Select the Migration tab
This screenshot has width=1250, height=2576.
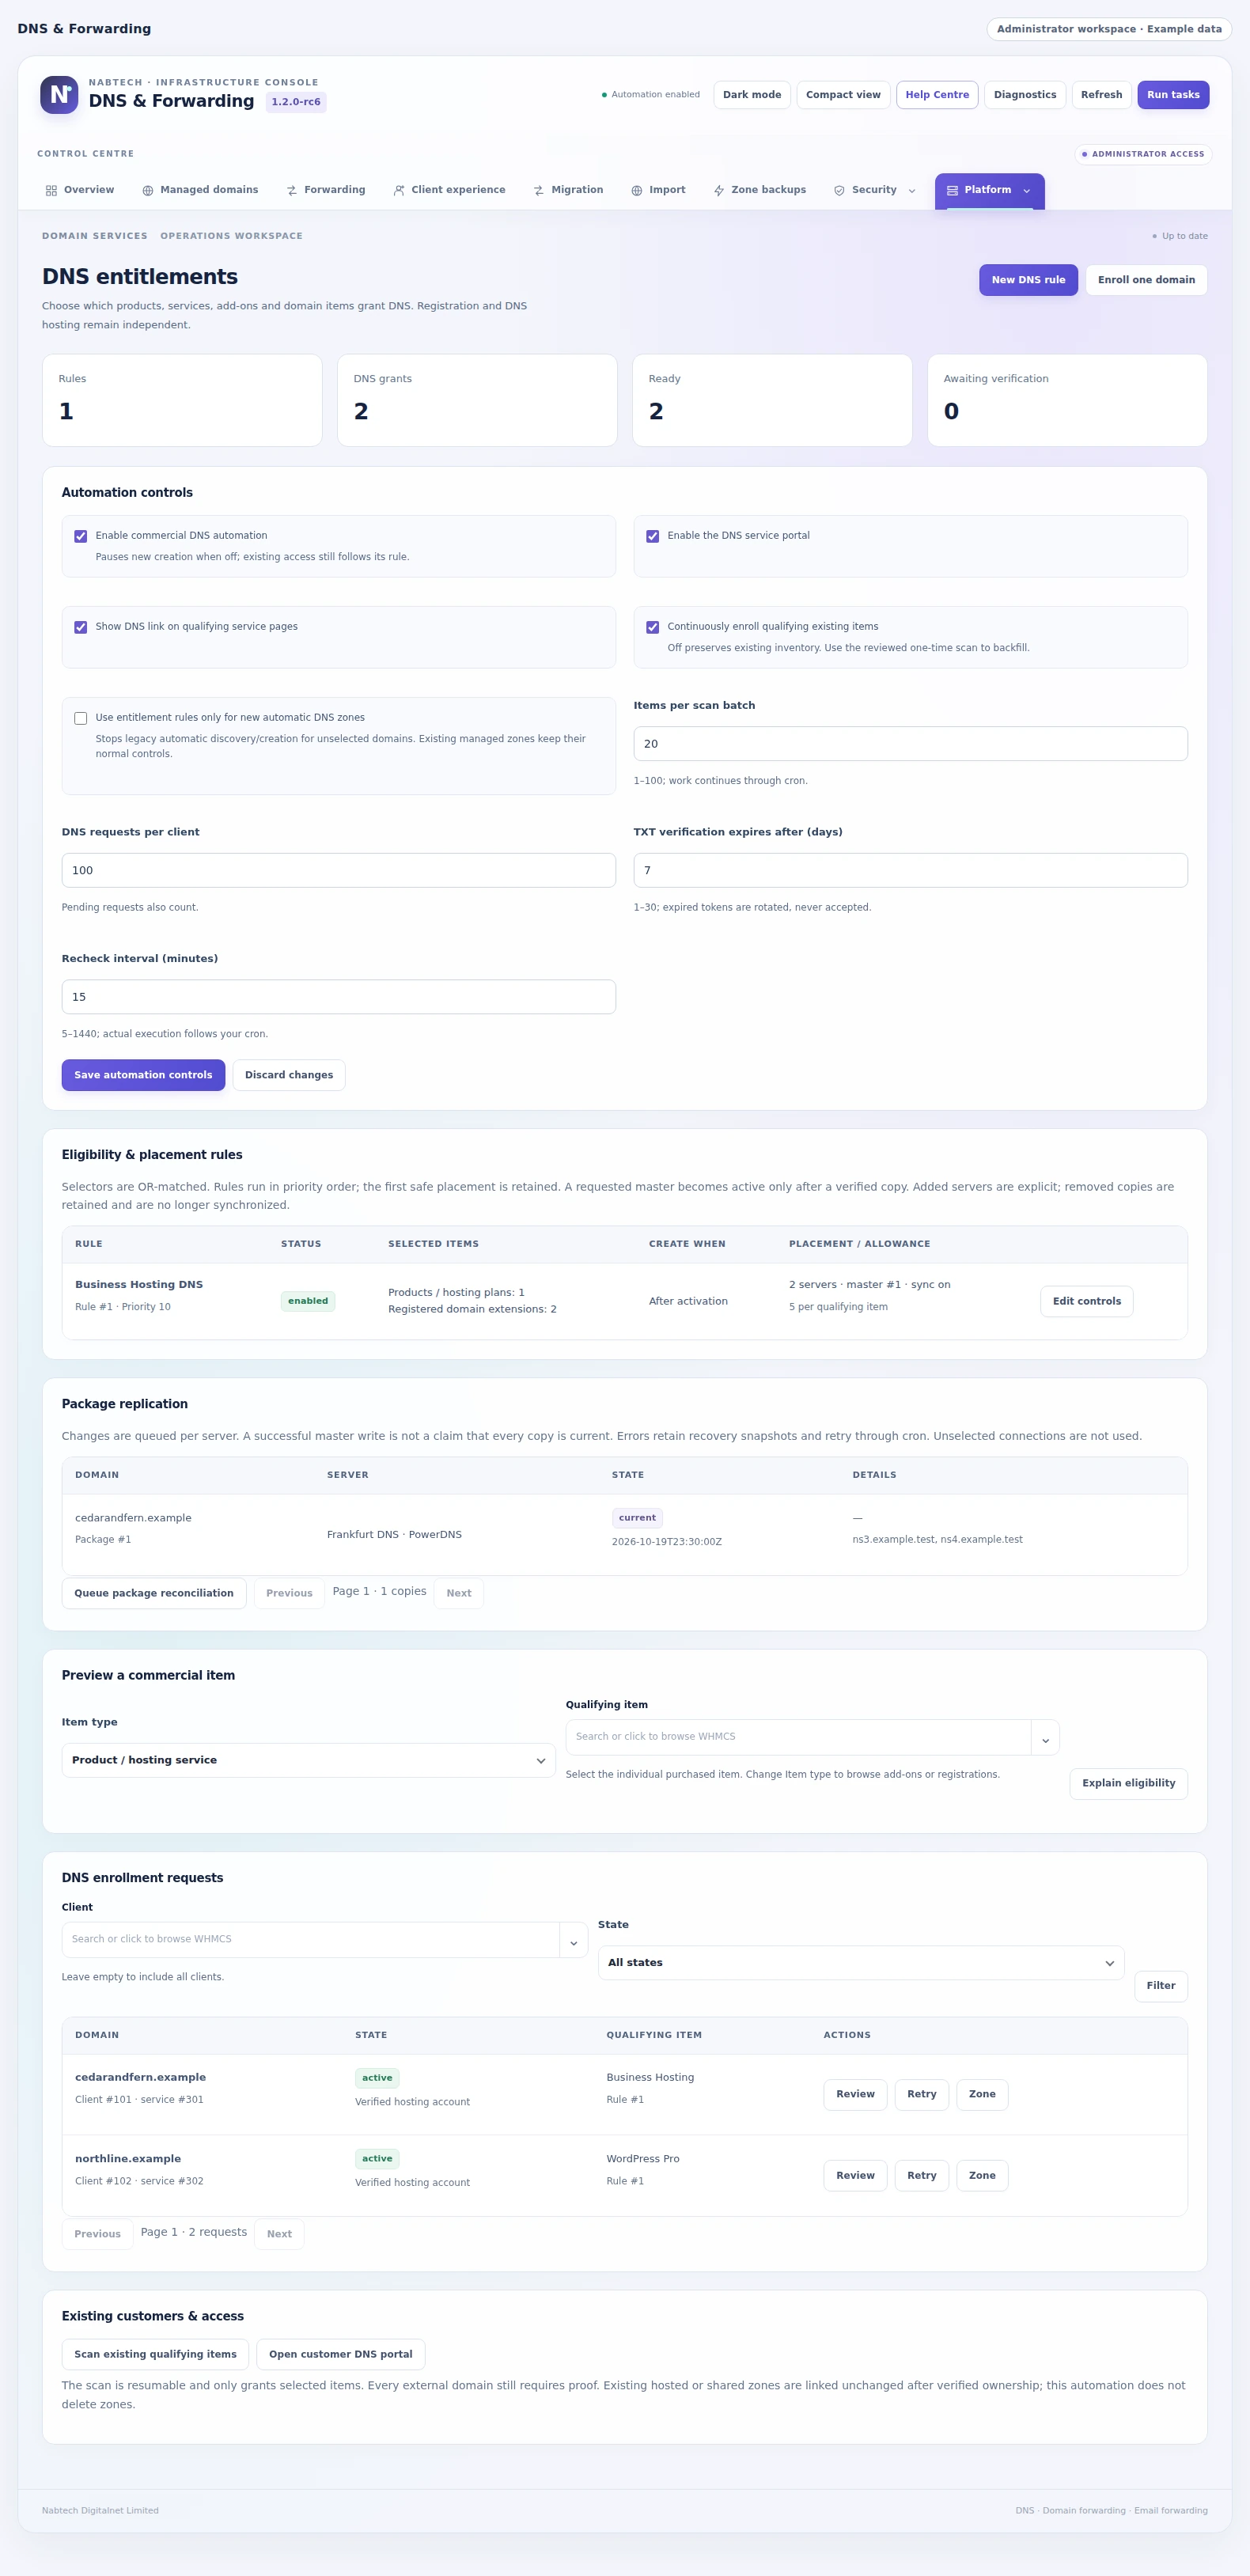568,190
